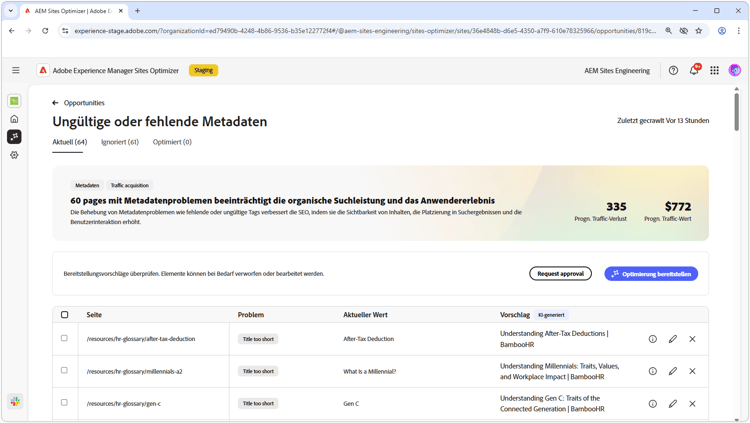Click the 335 traffic loss figure
The width and height of the screenshot is (750, 423).
[x=616, y=207]
